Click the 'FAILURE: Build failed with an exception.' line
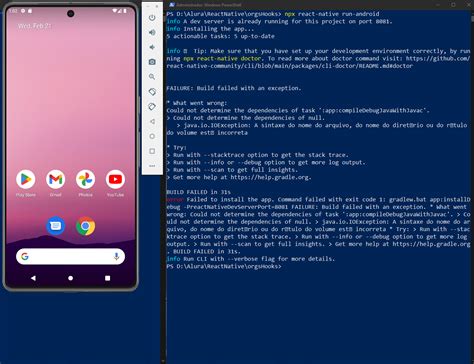 pyautogui.click(x=234, y=88)
